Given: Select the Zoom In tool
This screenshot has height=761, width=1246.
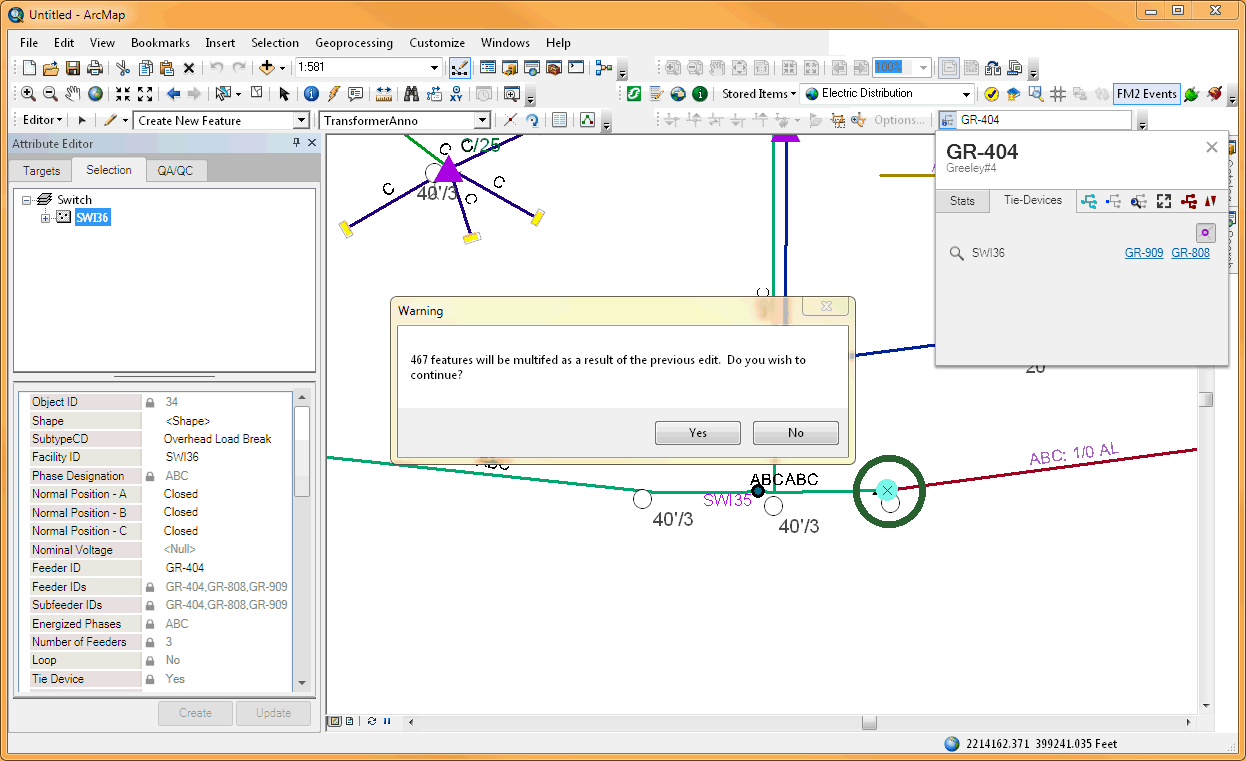Looking at the screenshot, I should (28, 93).
